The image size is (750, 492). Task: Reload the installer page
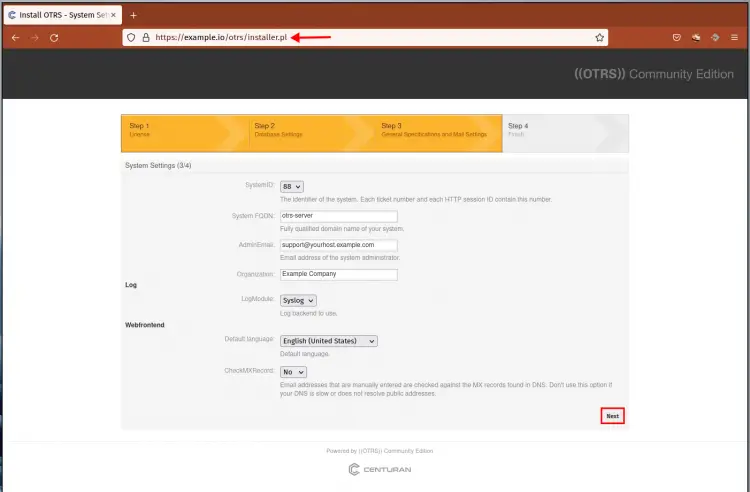coord(54,37)
